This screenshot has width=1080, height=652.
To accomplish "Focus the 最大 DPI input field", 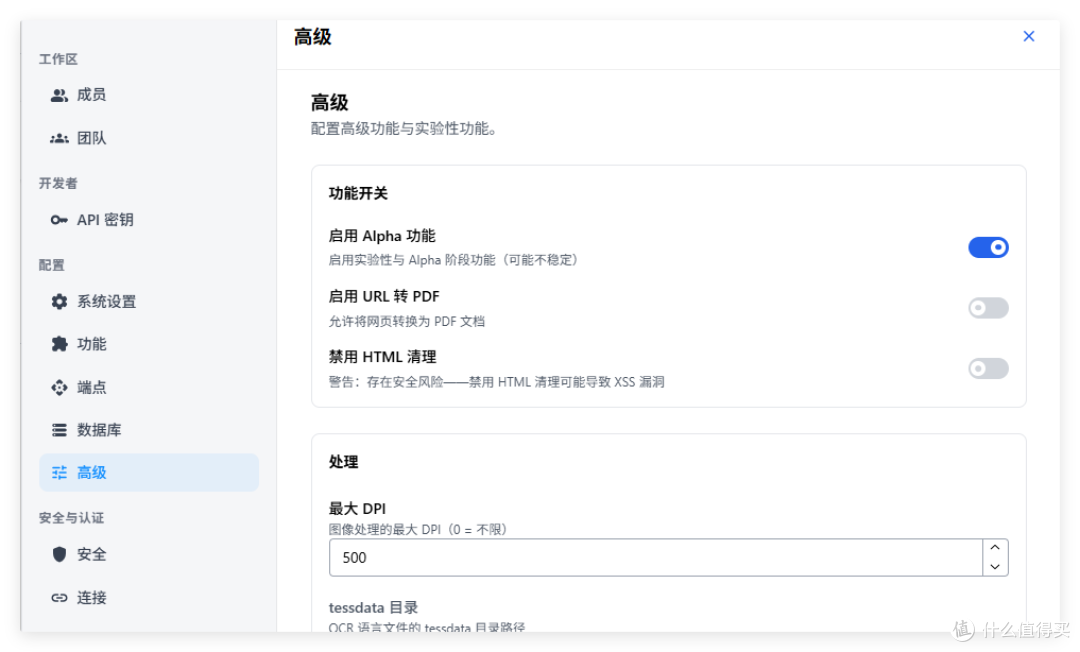I will (656, 558).
